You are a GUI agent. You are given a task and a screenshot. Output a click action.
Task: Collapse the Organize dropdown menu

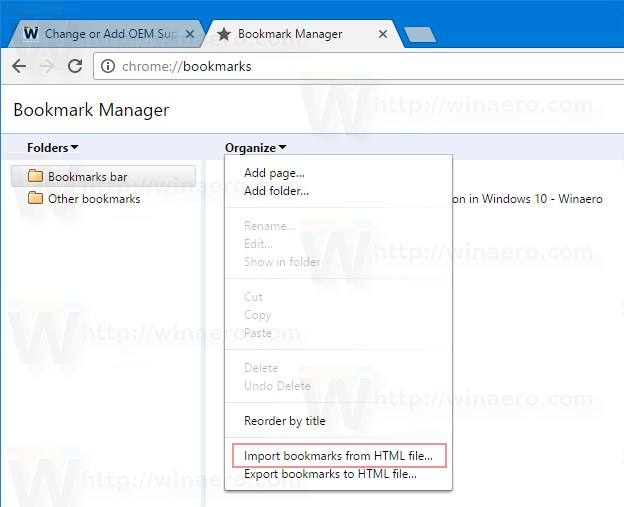tap(255, 148)
